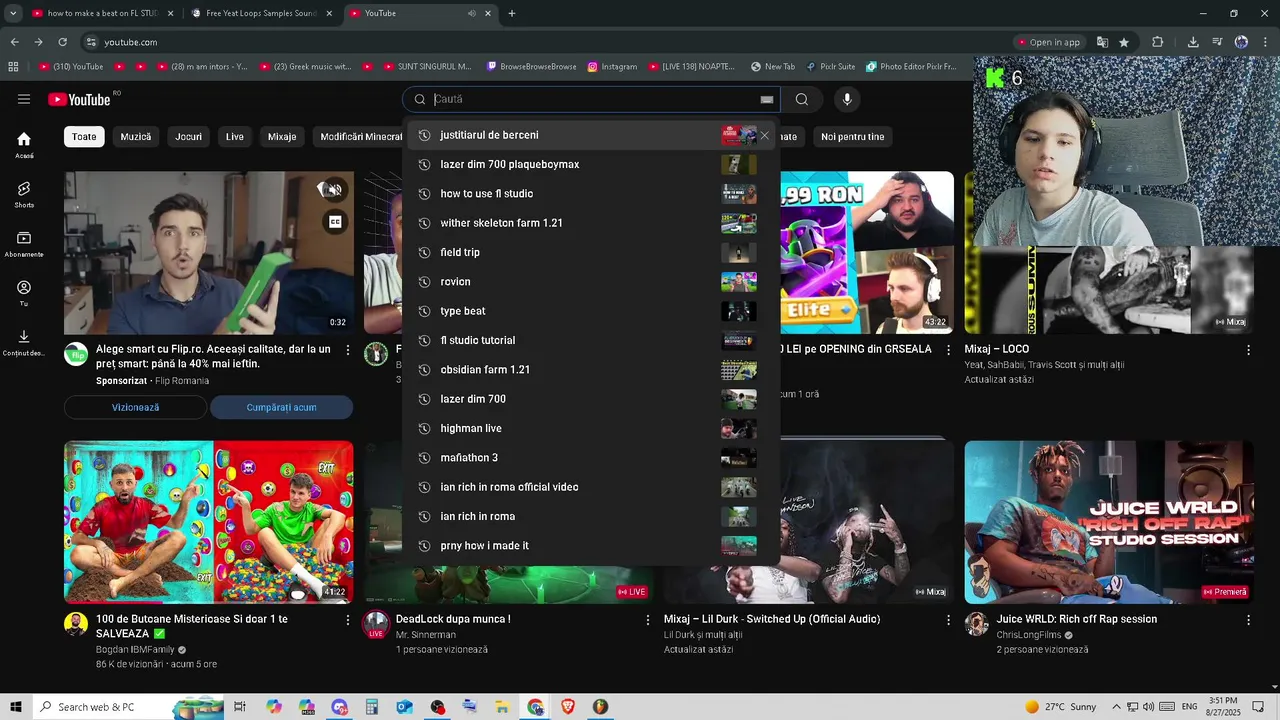Close the Free Yeat Loops Samples tab
Viewport: 1280px width, 720px height.
329,13
